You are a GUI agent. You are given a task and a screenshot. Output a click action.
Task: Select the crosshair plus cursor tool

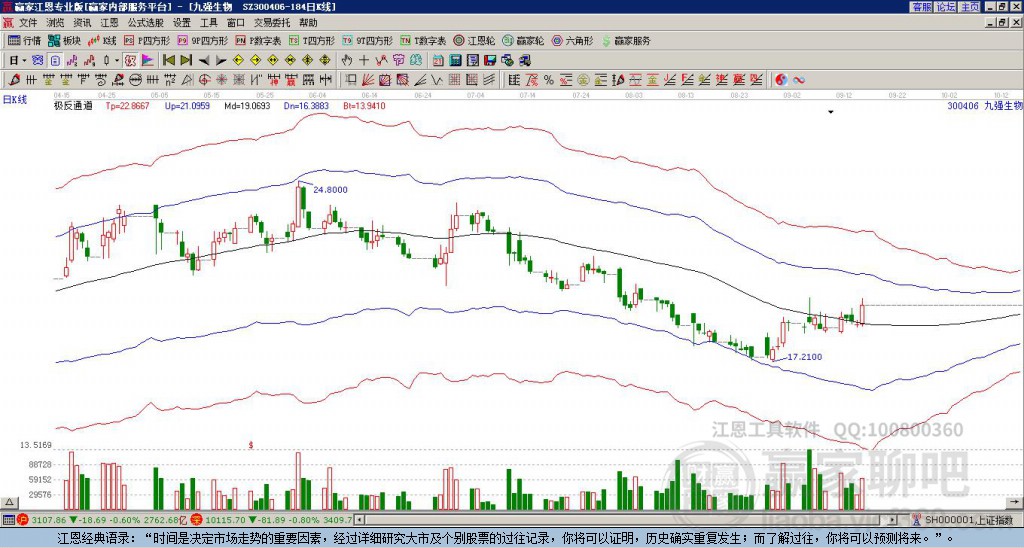pyautogui.click(x=364, y=61)
